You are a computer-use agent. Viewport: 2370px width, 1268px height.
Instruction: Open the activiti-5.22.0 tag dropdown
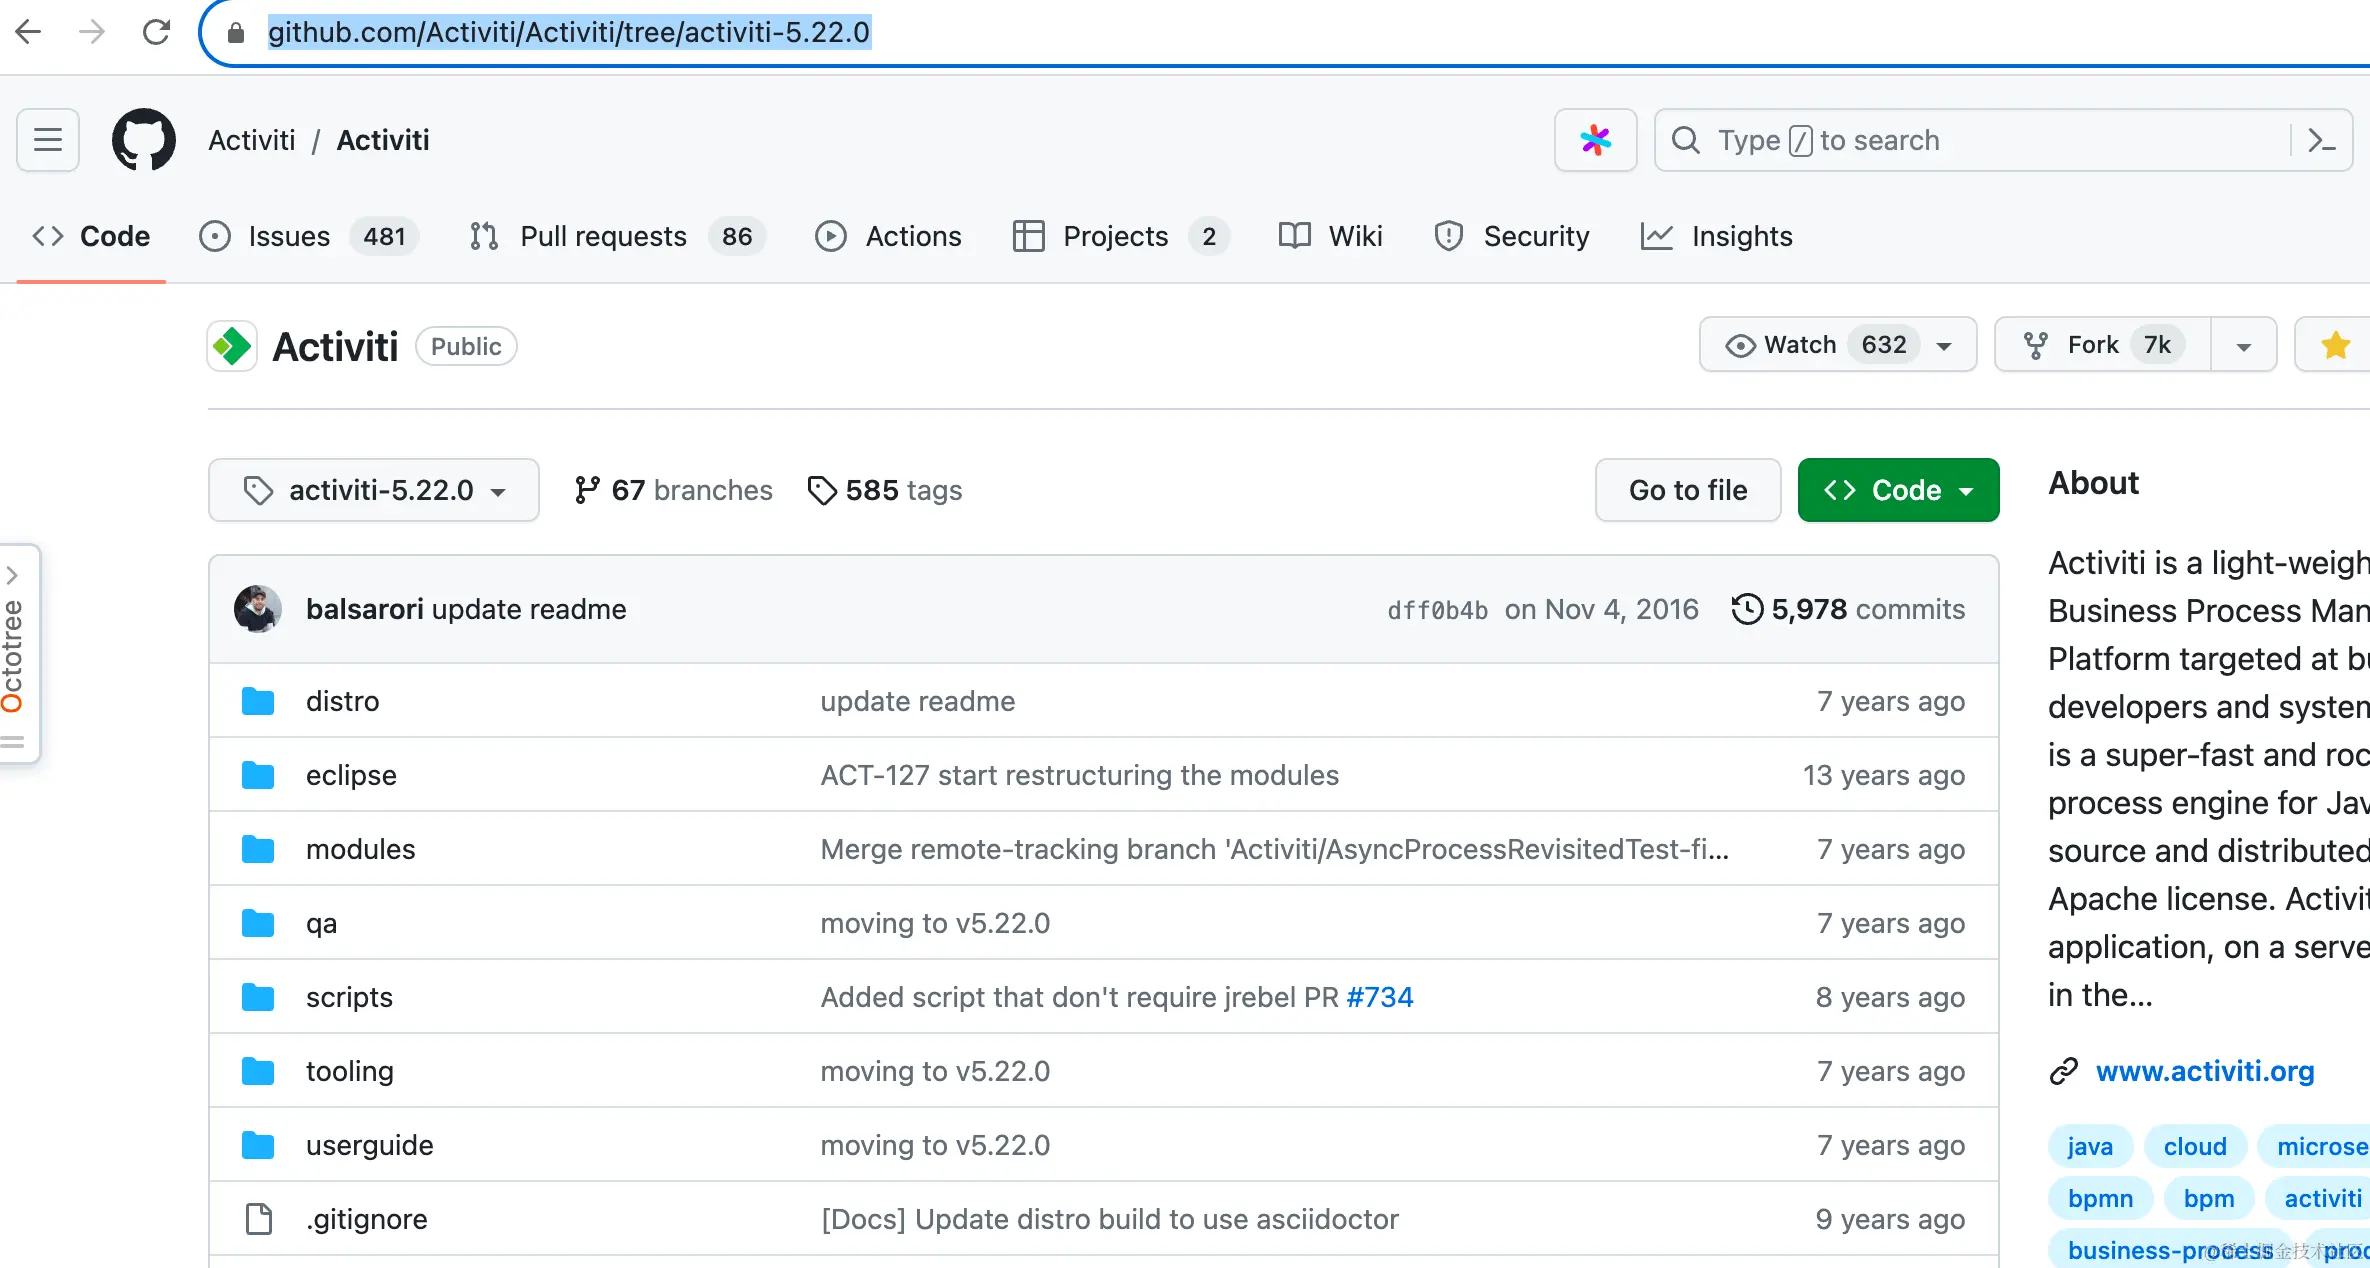tap(374, 490)
